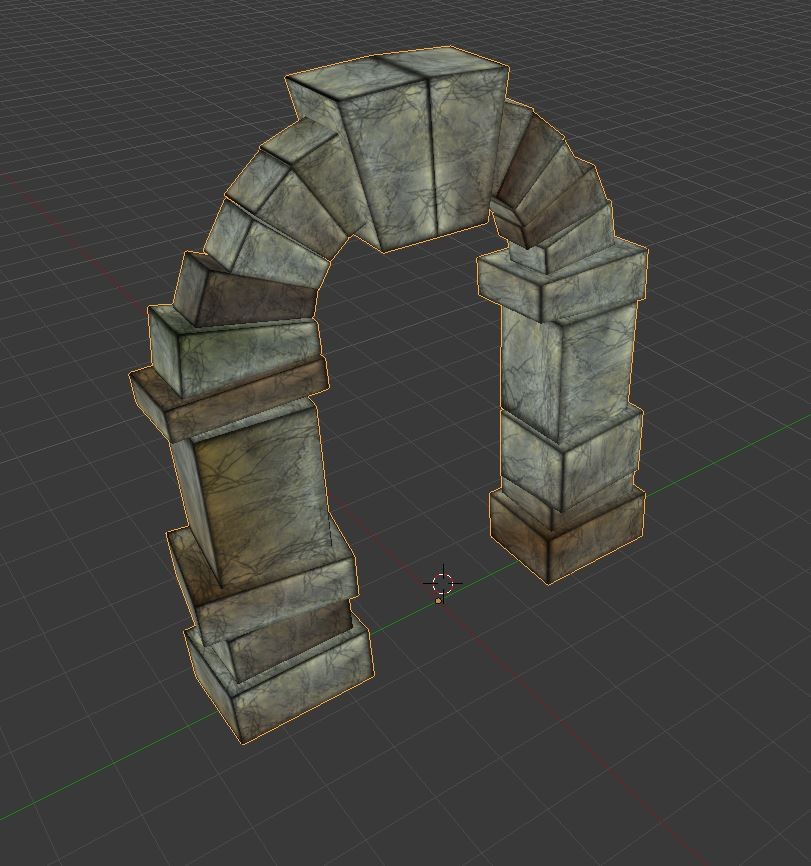Click the small orange object origin dot
The height and width of the screenshot is (866, 811).
point(438,601)
